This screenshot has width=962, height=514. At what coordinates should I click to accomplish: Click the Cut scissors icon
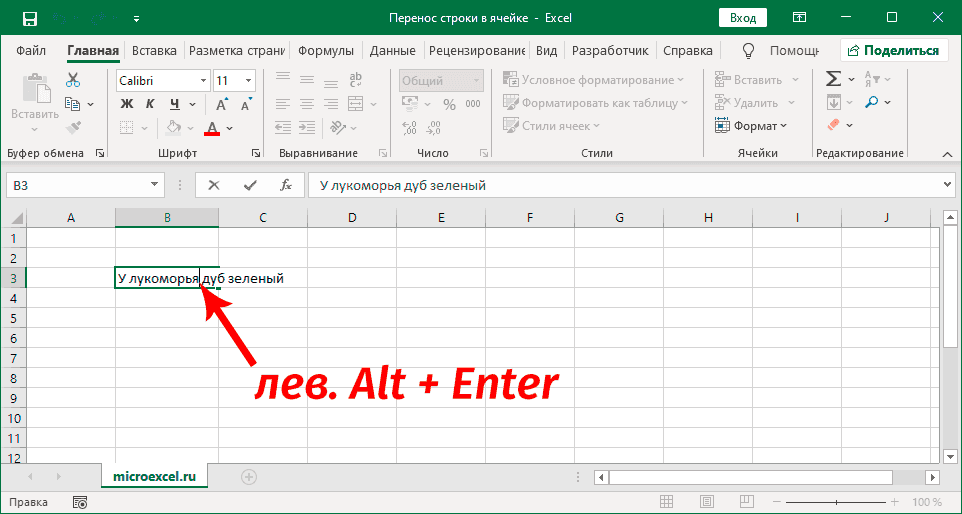pyautogui.click(x=73, y=80)
